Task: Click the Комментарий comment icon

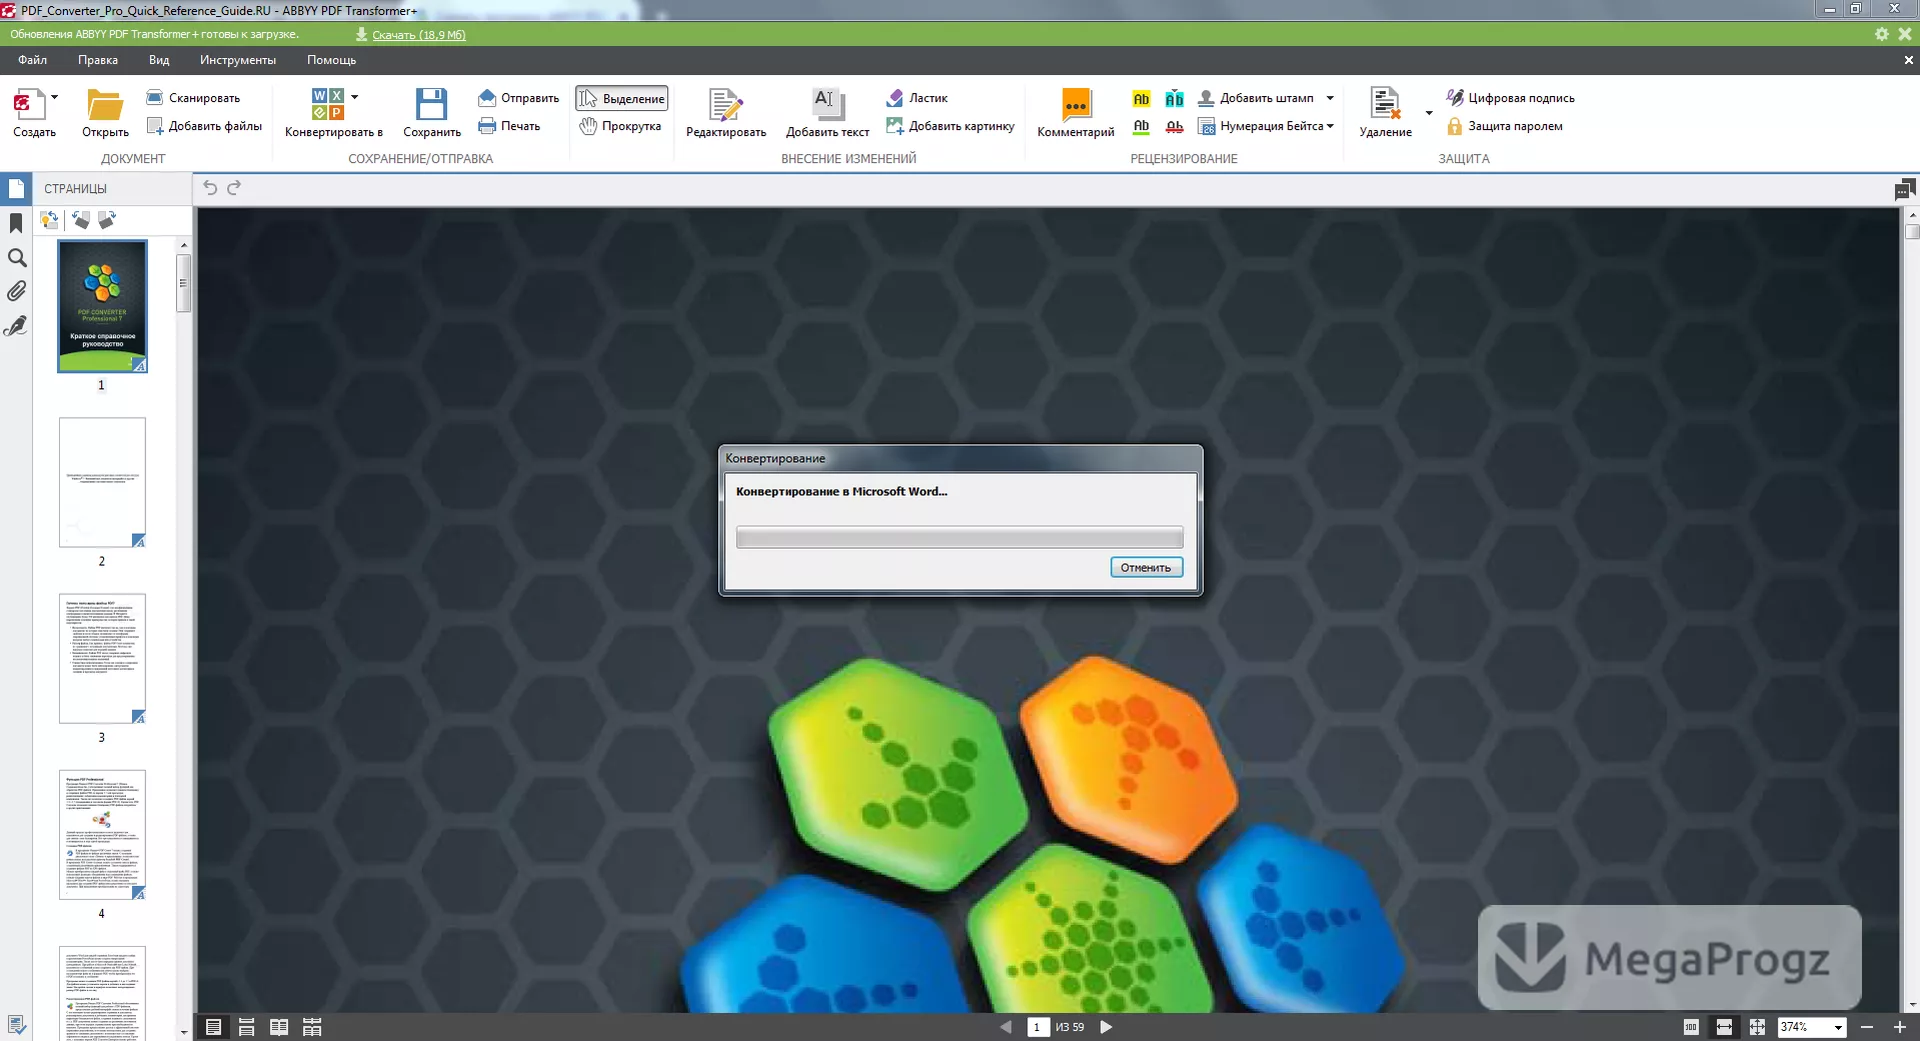Action: point(1076,104)
